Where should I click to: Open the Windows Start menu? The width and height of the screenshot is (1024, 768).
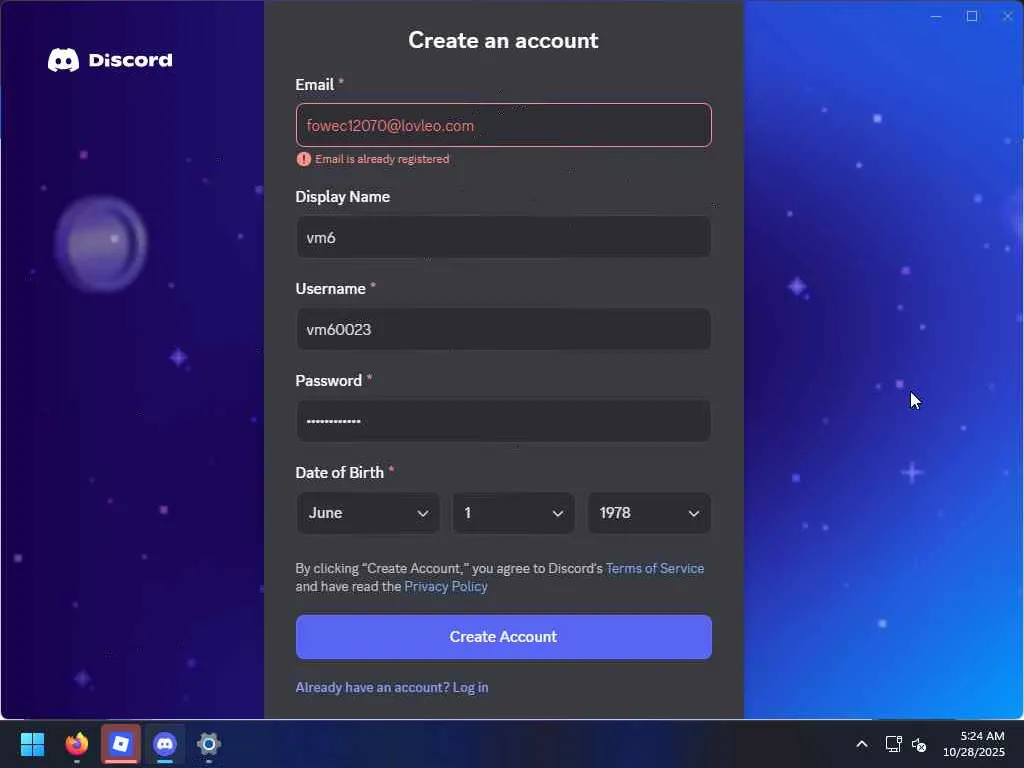pyautogui.click(x=32, y=744)
